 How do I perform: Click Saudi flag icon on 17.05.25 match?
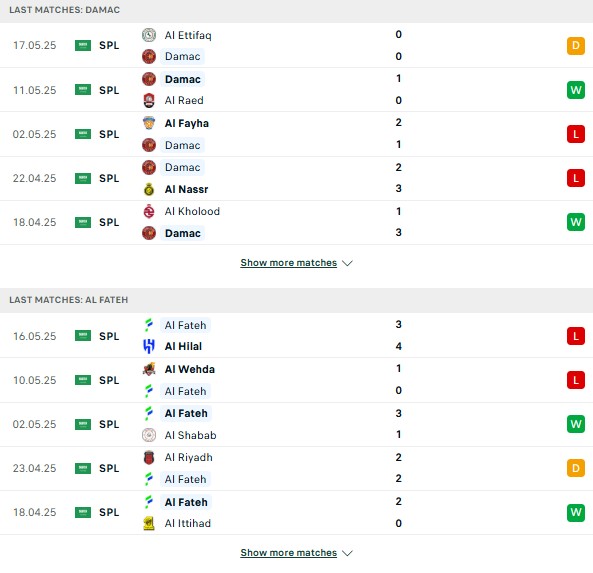tap(83, 45)
